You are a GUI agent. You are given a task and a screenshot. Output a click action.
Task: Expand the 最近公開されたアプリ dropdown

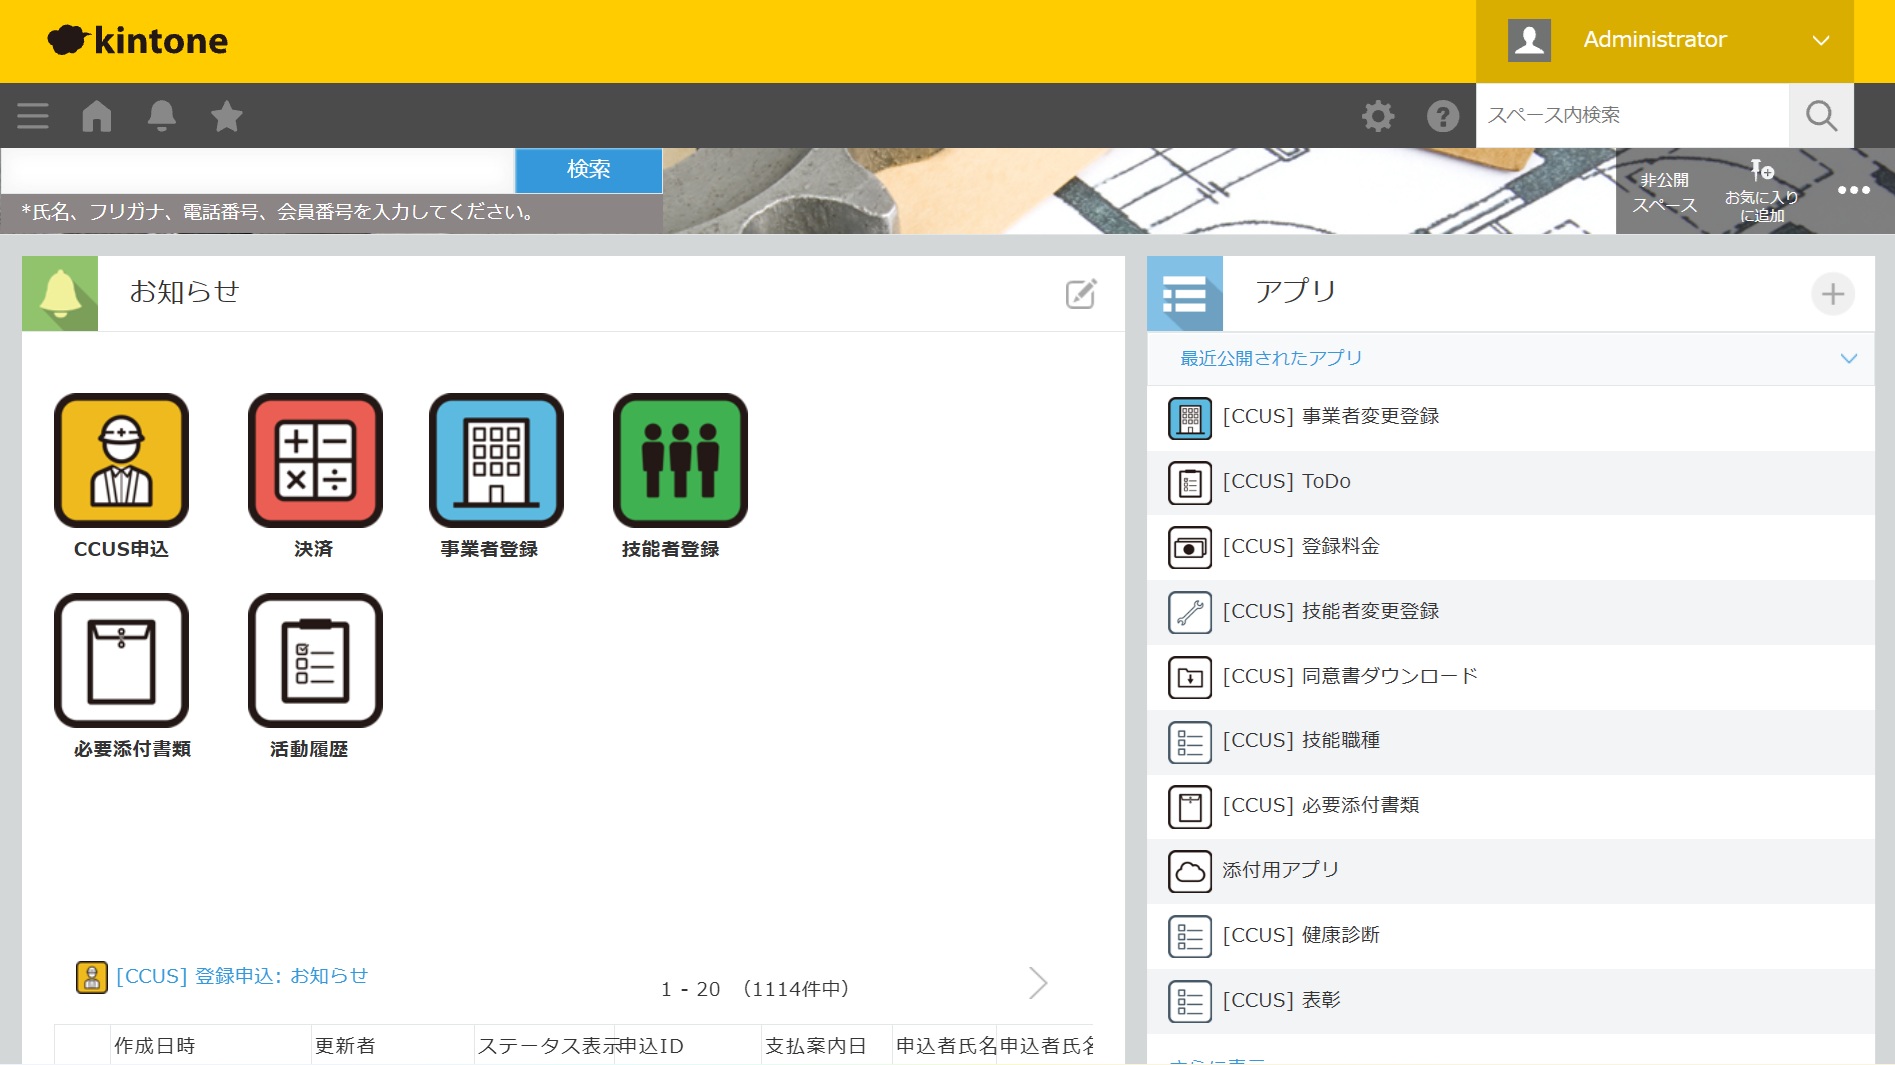(1848, 358)
